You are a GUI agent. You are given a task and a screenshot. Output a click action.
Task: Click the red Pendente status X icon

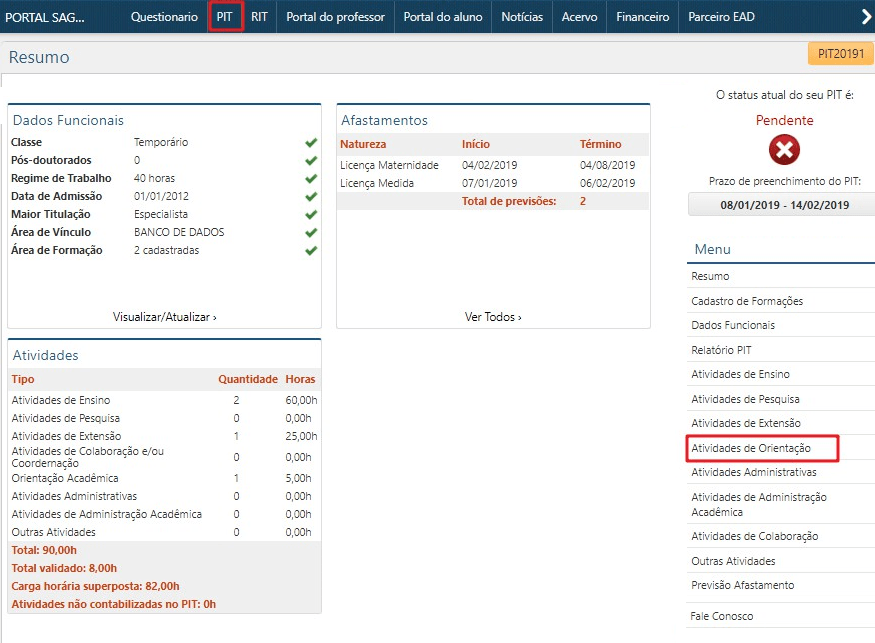click(784, 150)
